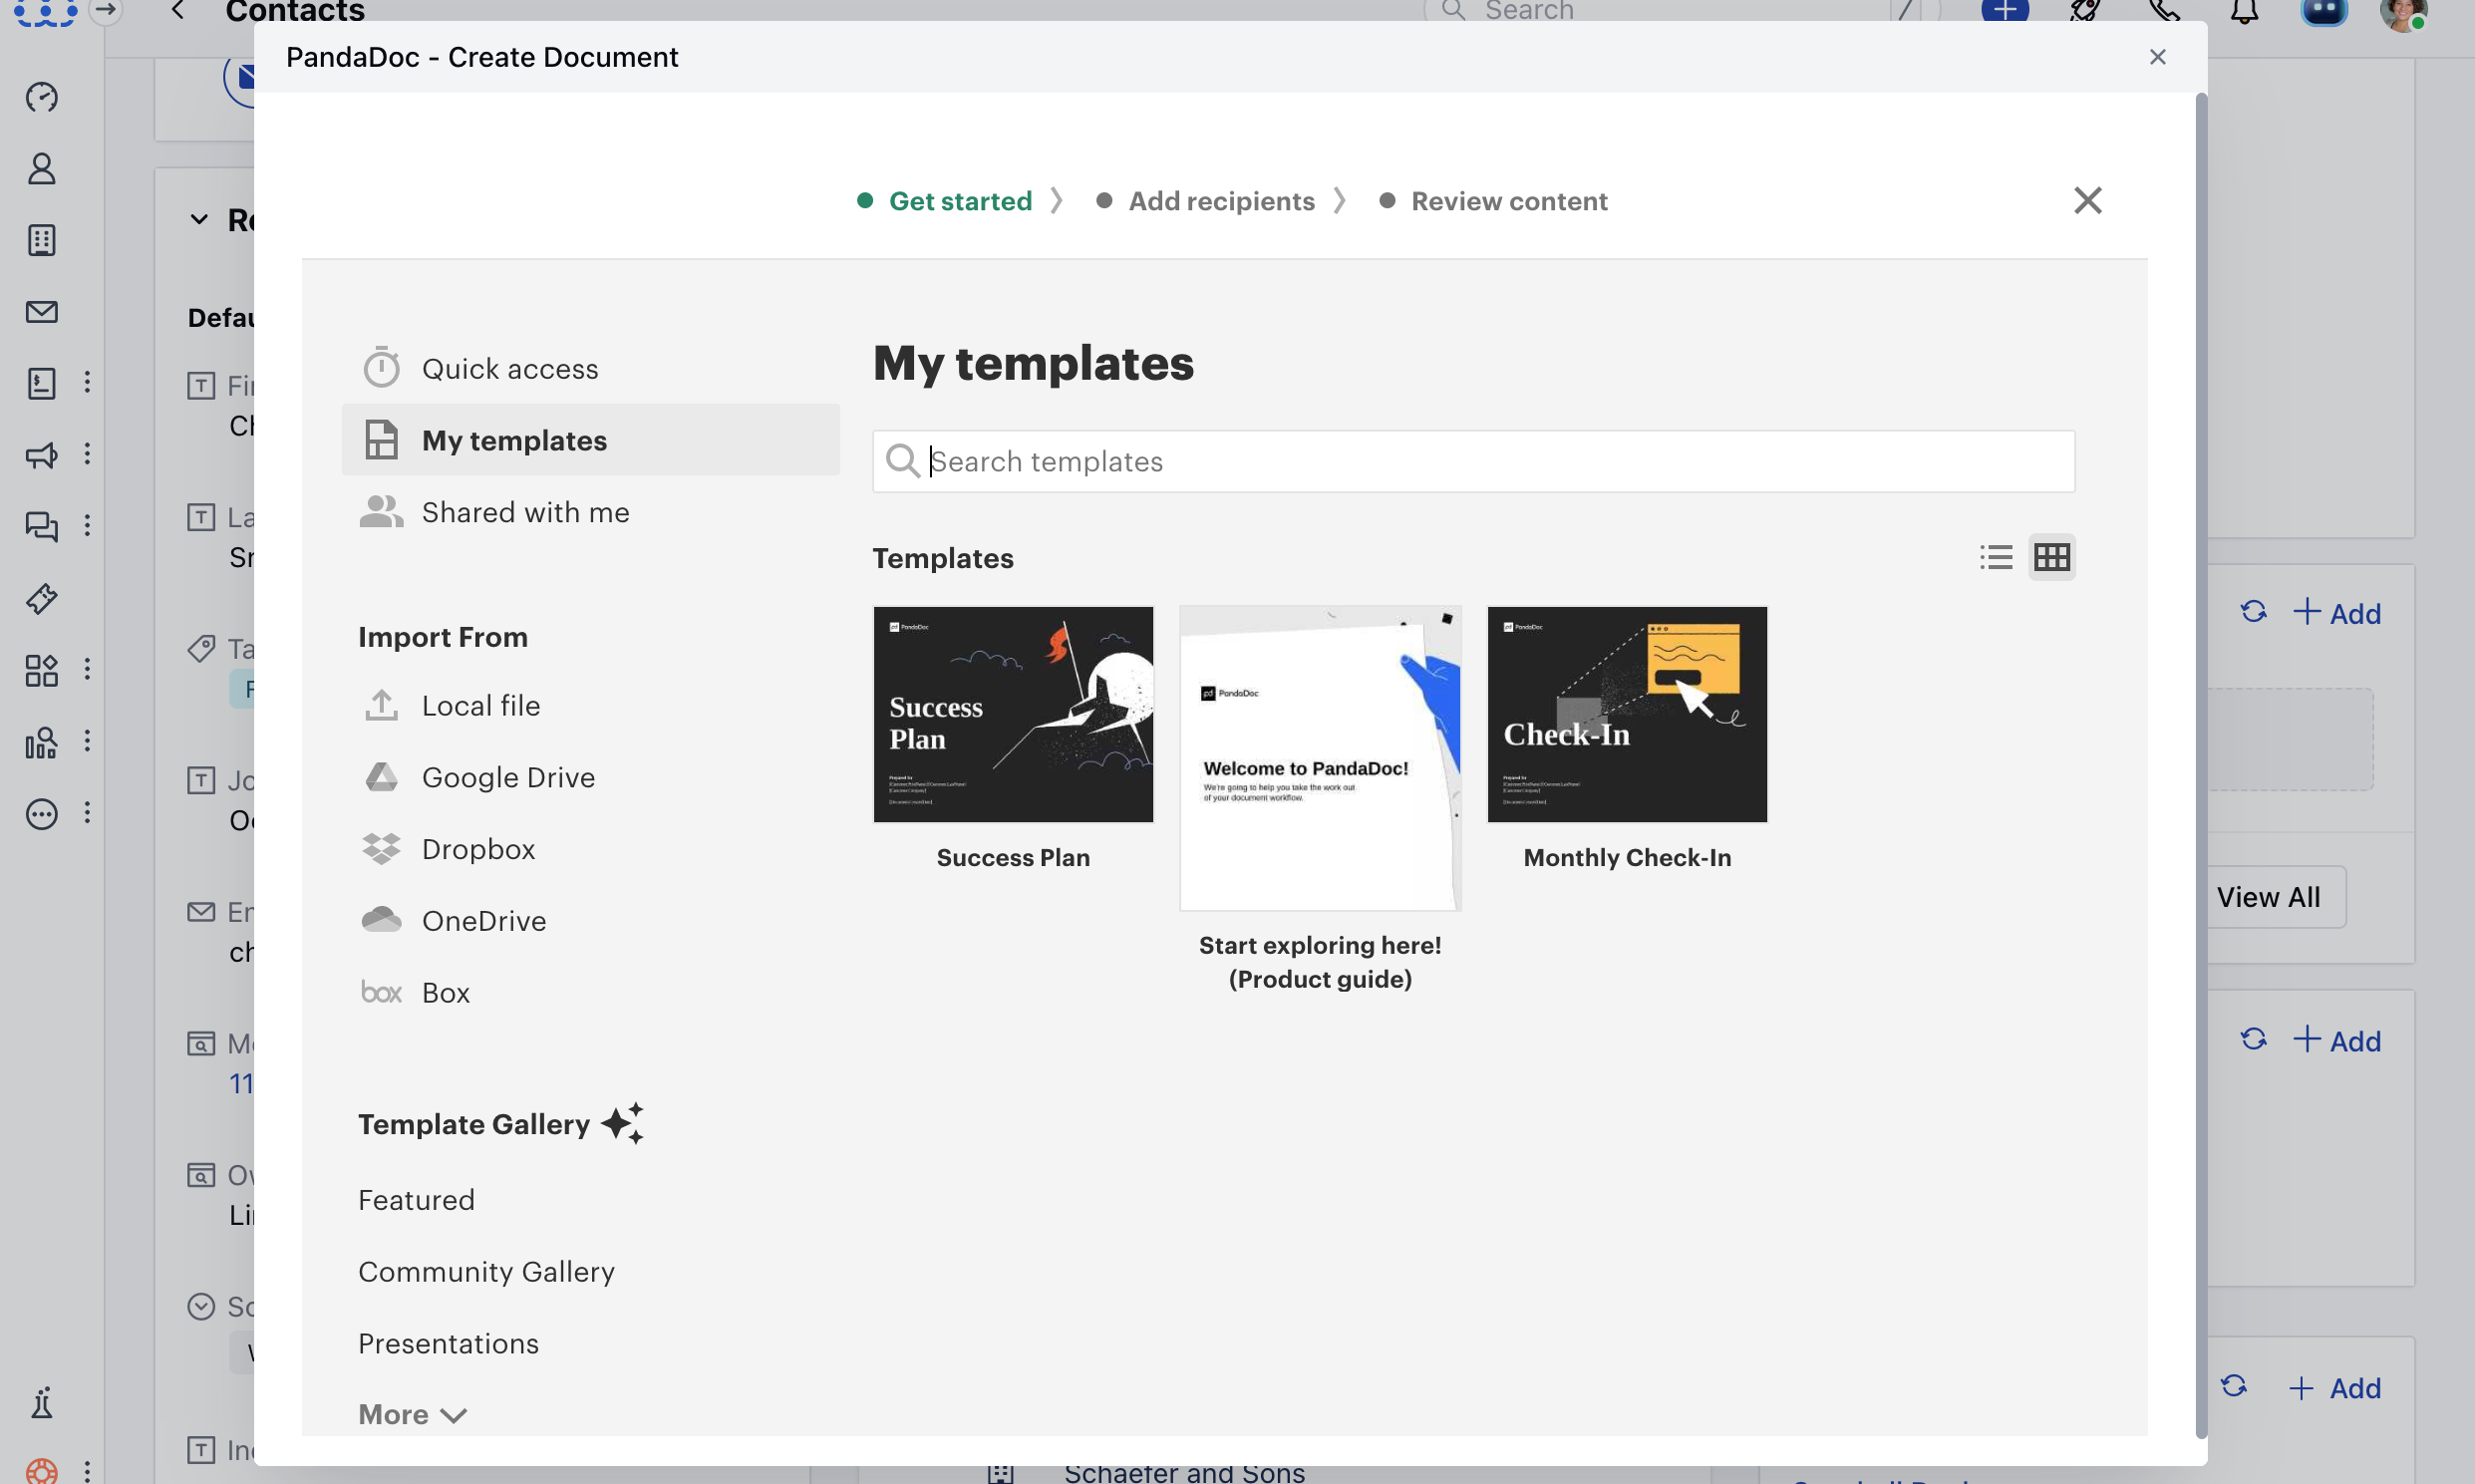Click the search magnifier icon in templates
This screenshot has height=1484, width=2475.
click(902, 461)
